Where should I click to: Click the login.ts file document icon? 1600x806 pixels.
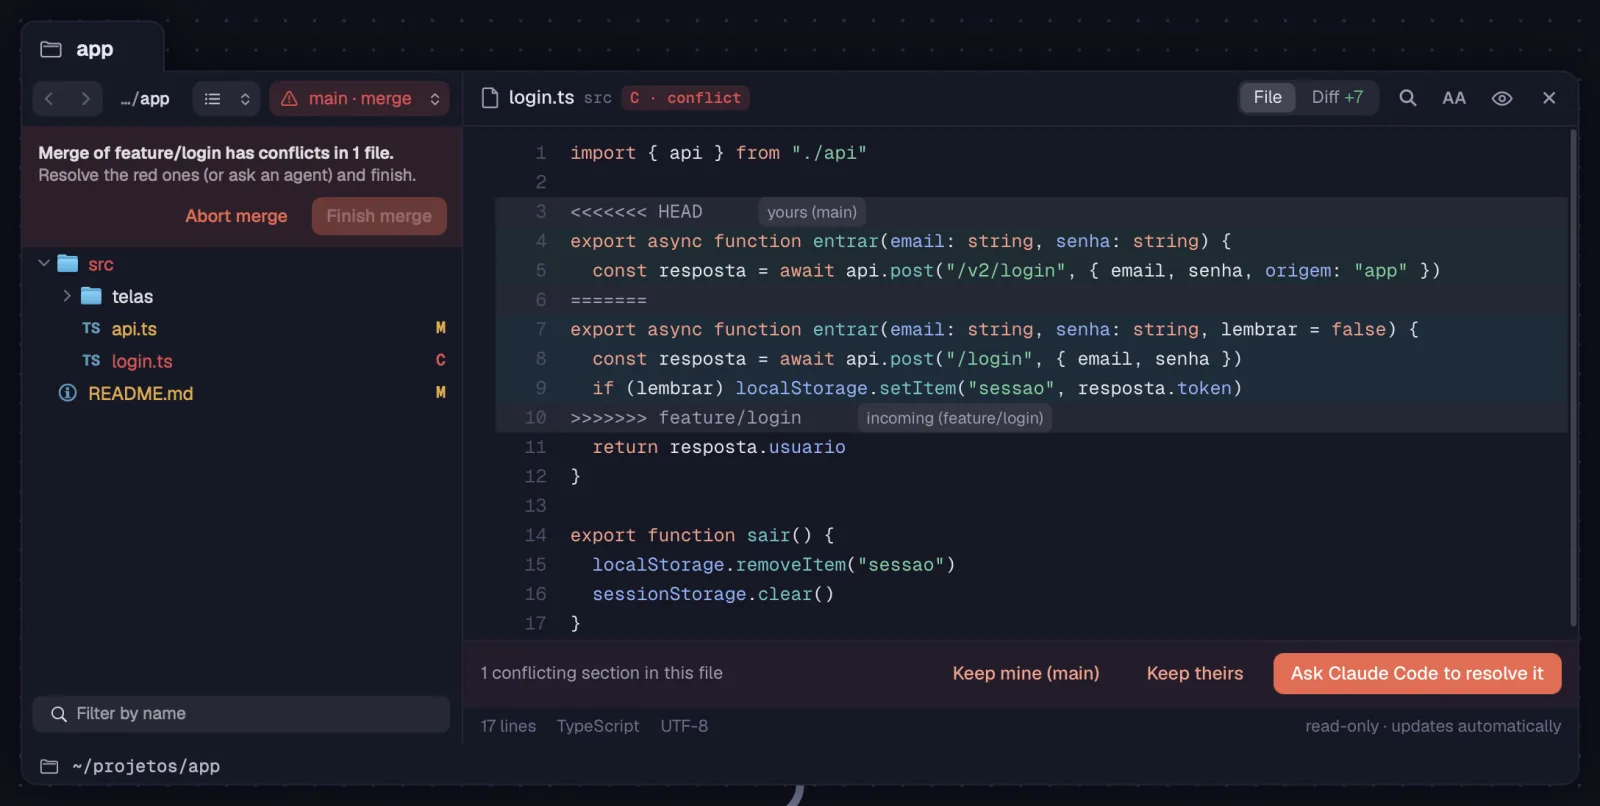pos(490,98)
